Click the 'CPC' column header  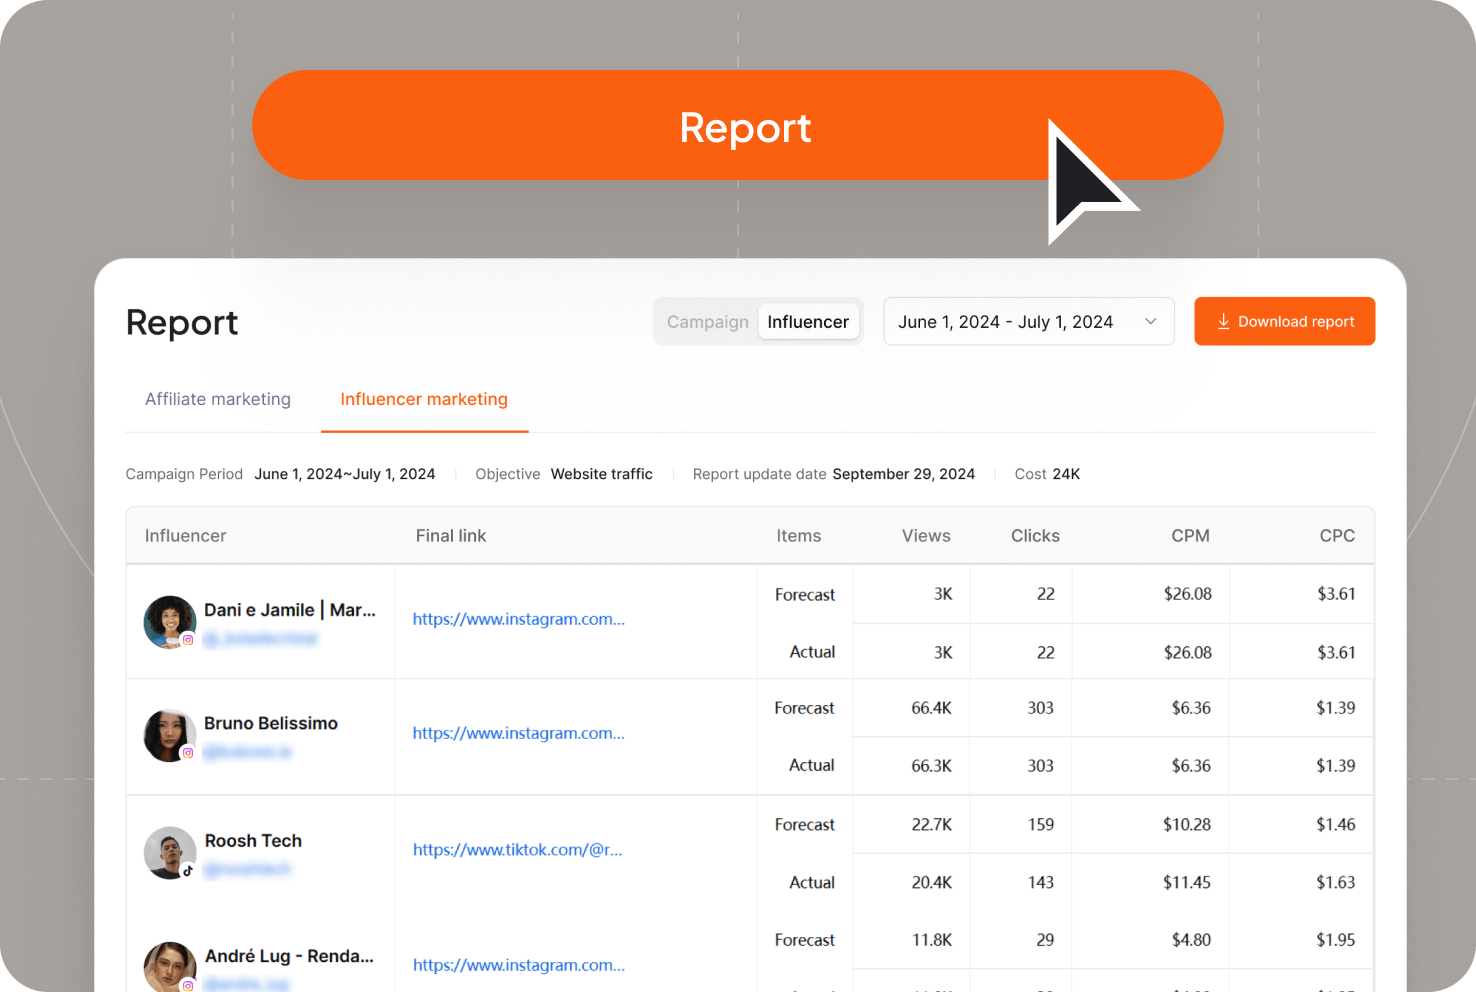(1337, 536)
